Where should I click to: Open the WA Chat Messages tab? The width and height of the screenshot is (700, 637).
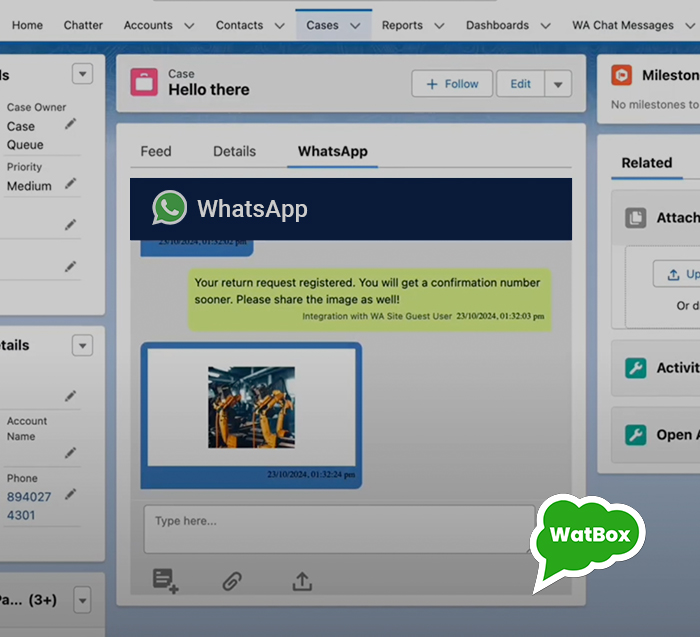click(623, 25)
